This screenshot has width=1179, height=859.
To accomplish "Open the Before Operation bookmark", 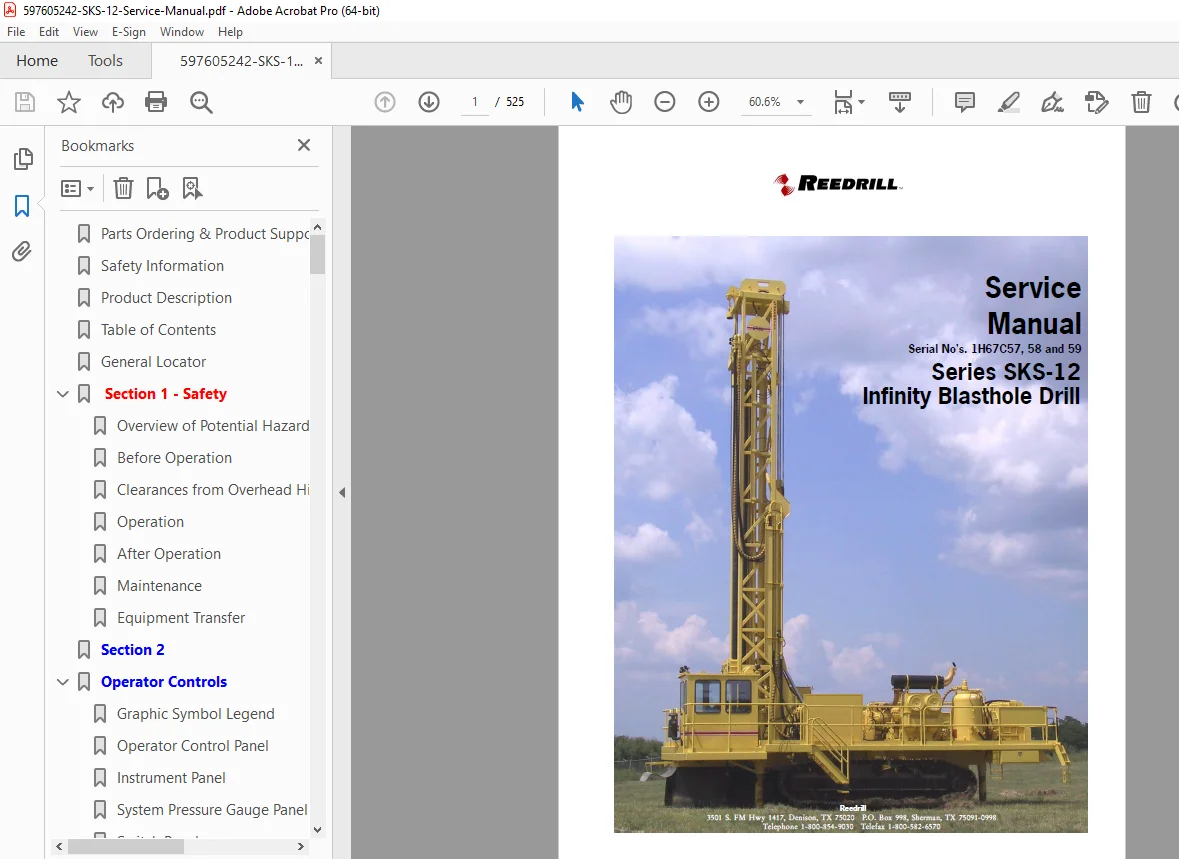I will tap(174, 458).
